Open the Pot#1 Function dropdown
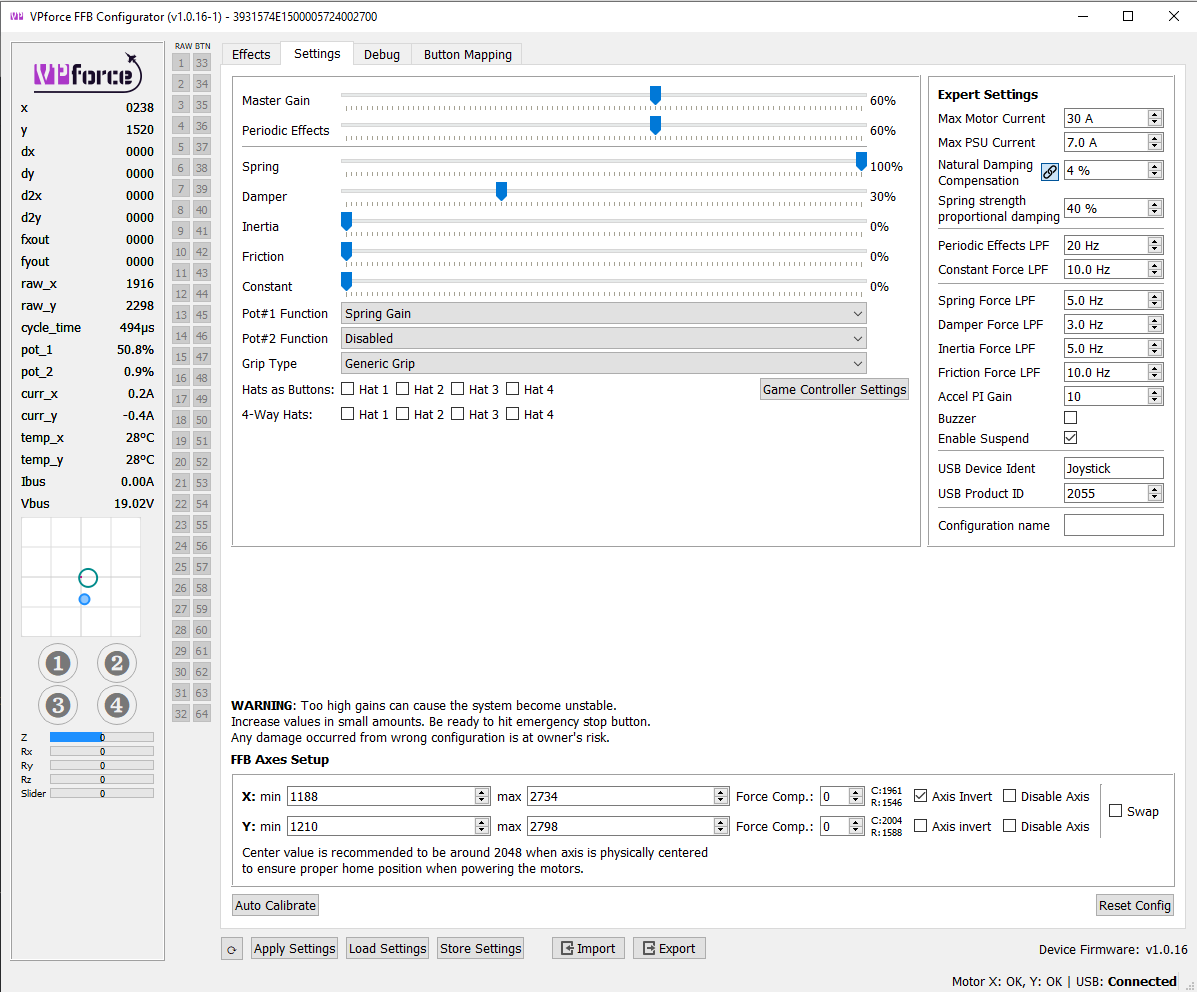The image size is (1197, 992). (x=603, y=314)
